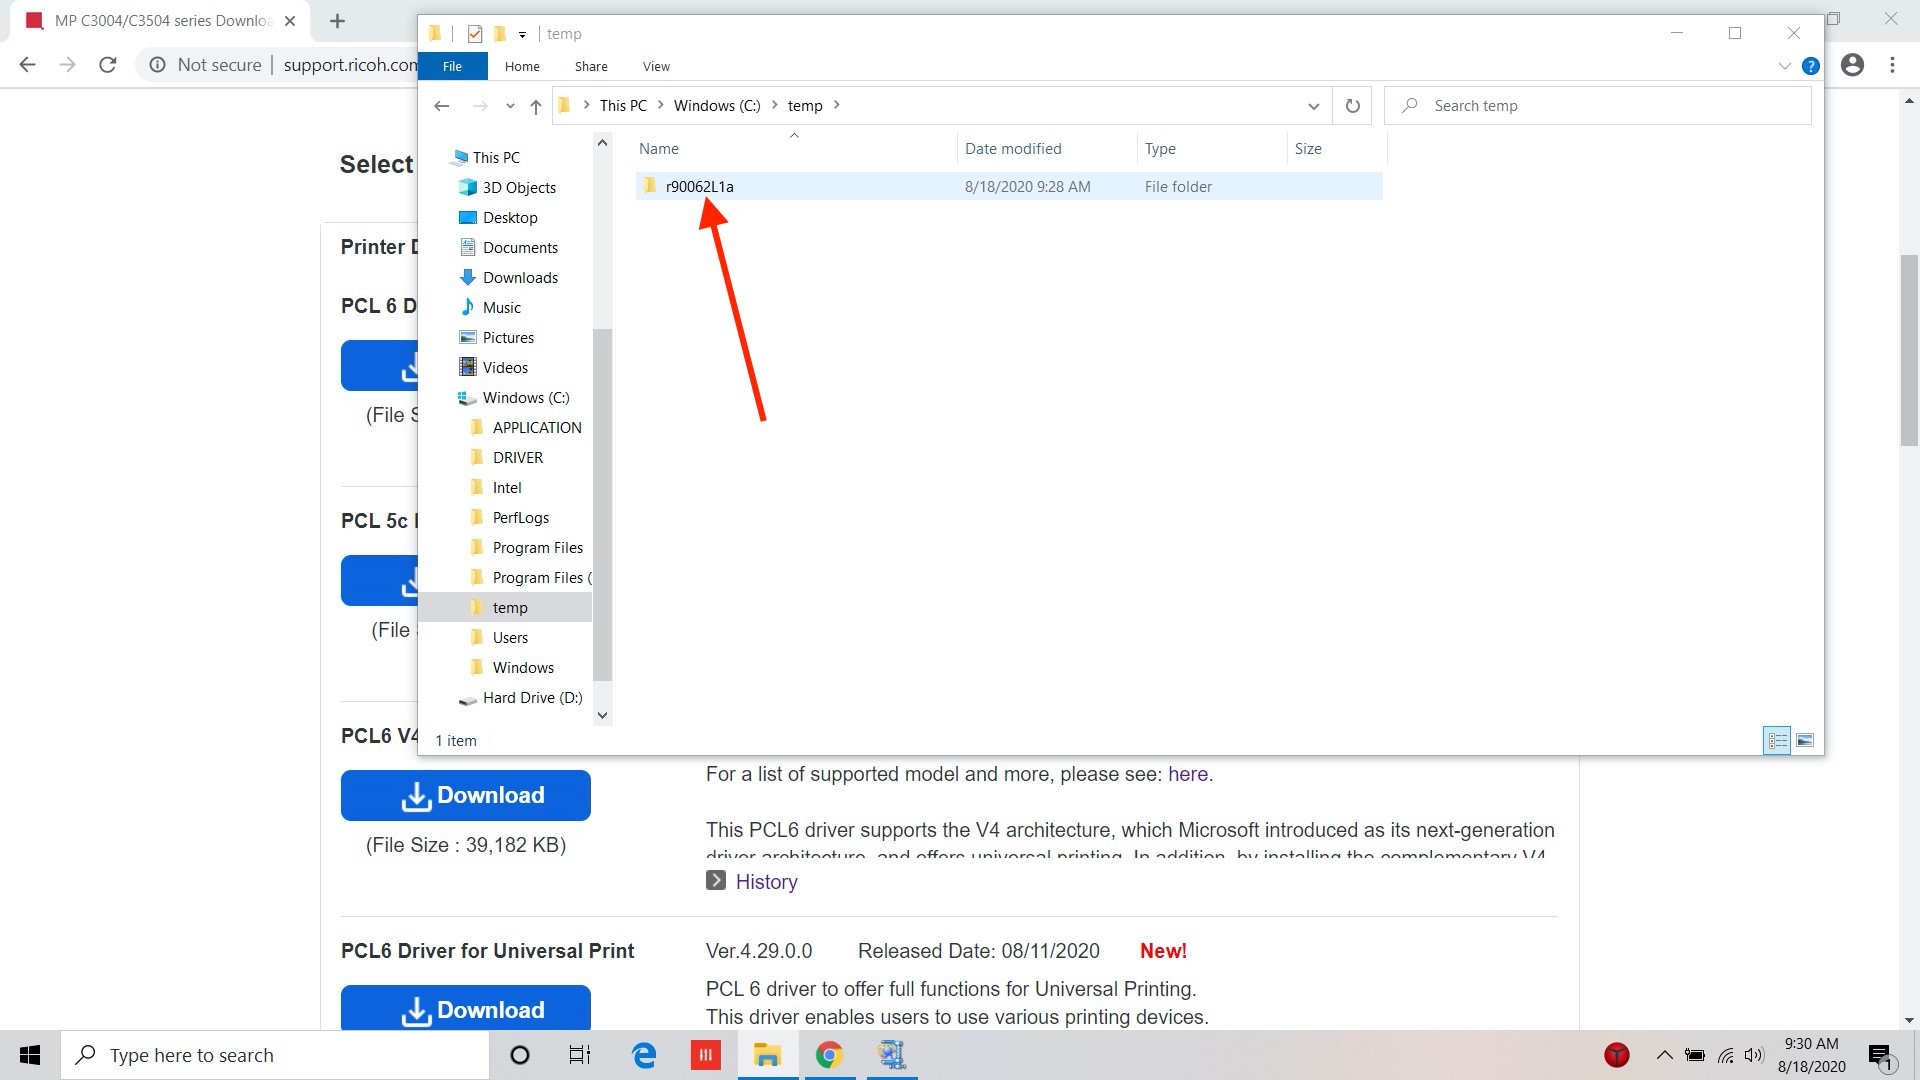This screenshot has width=1920, height=1080.
Task: Open the View ribbon tab
Action: 656,66
